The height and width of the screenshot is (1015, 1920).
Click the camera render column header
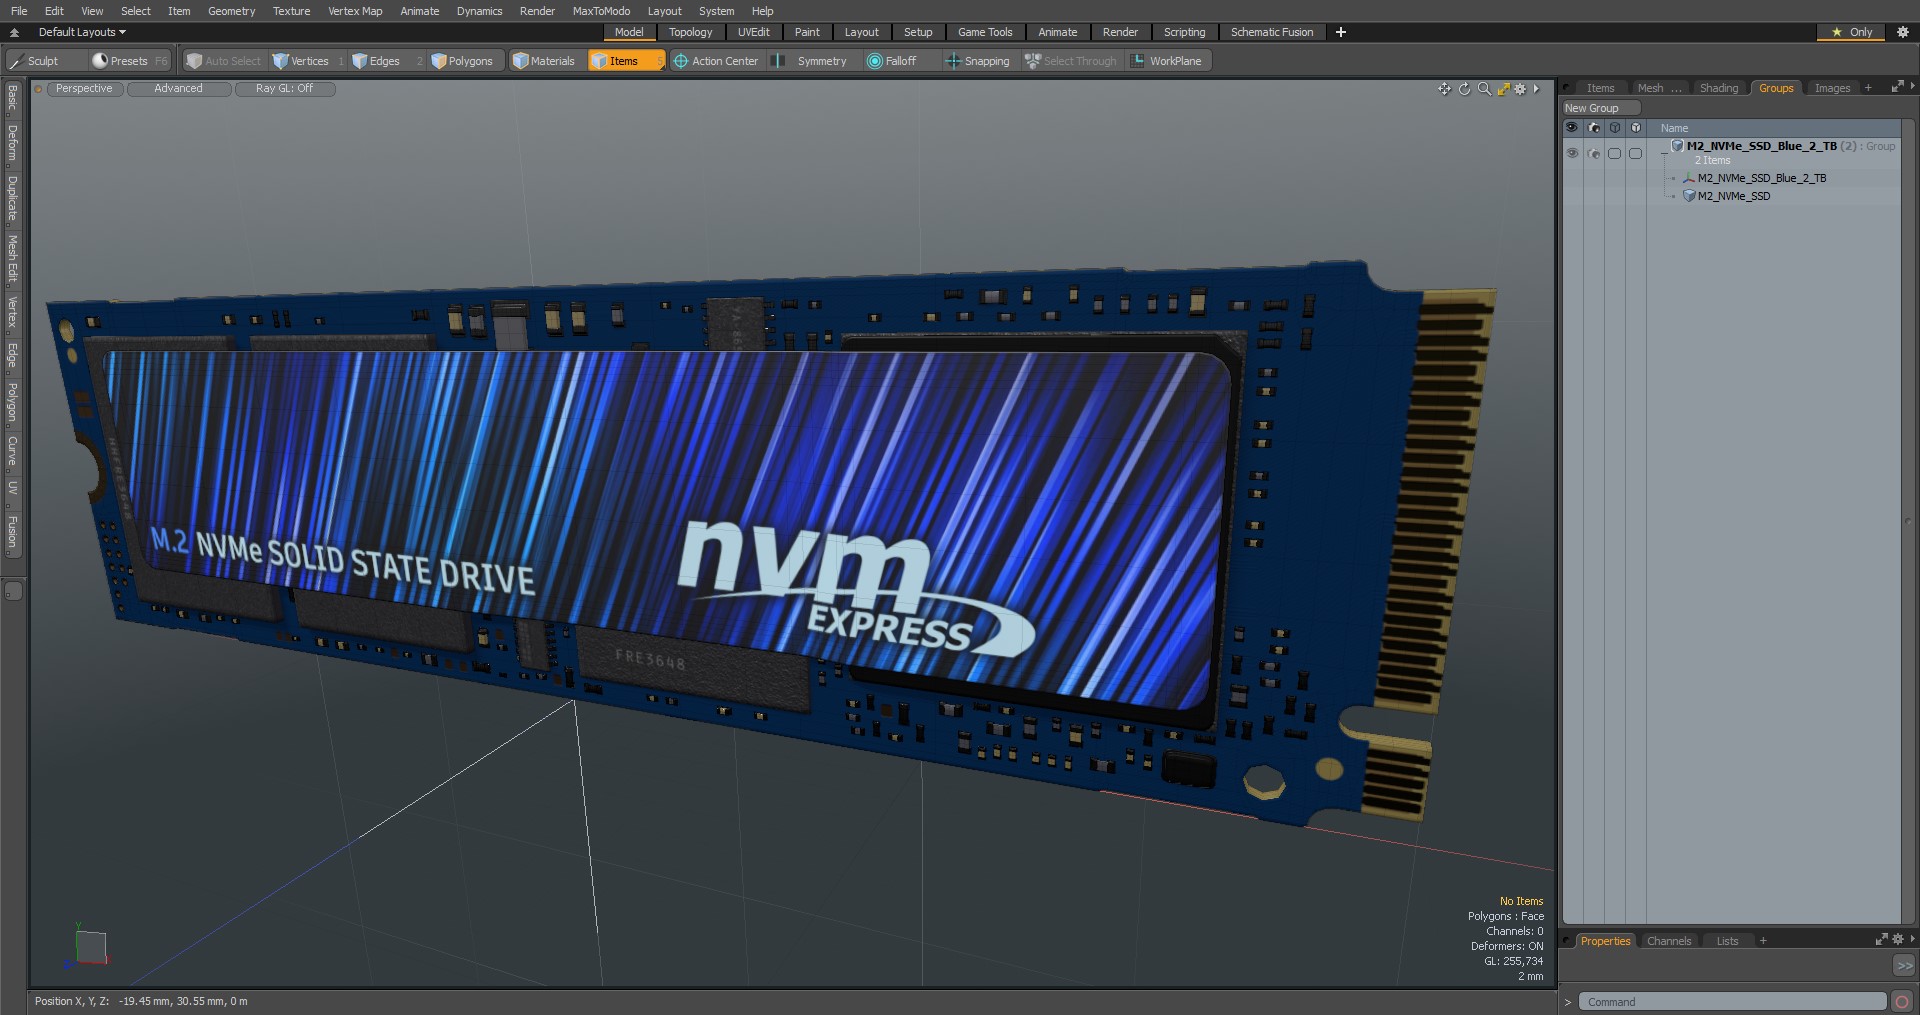click(1594, 128)
